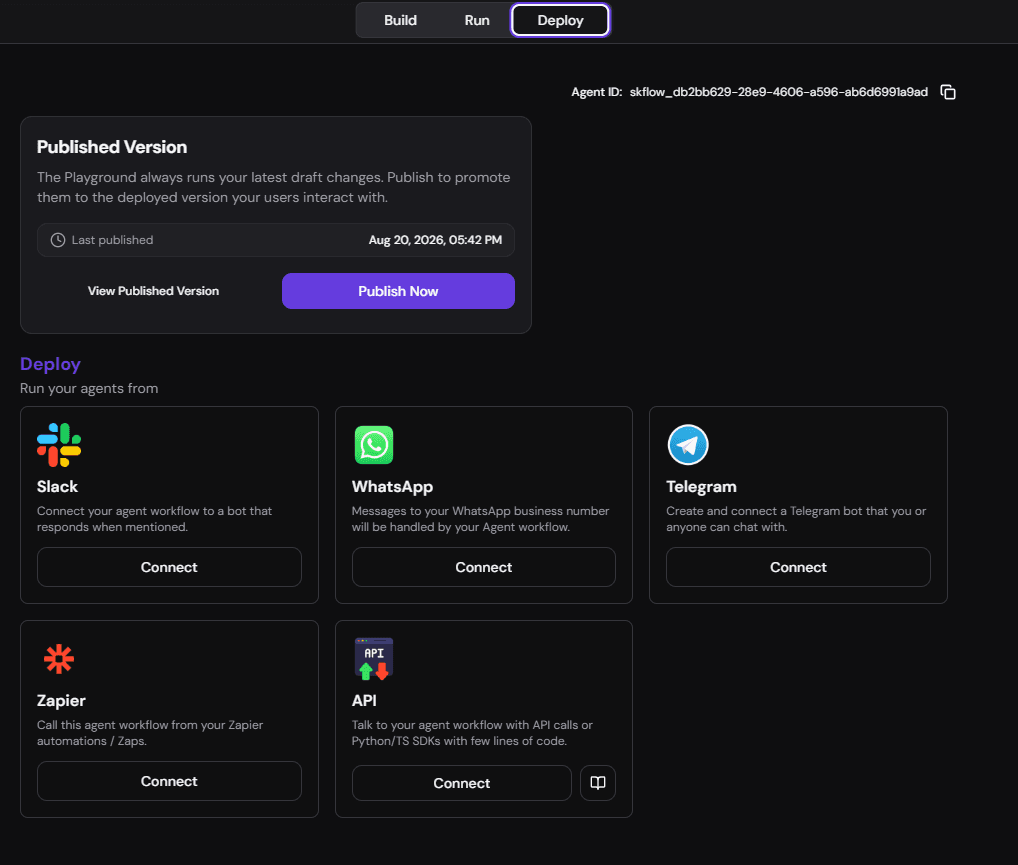
Task: Click the 'Agent ID:' label
Action: click(597, 92)
